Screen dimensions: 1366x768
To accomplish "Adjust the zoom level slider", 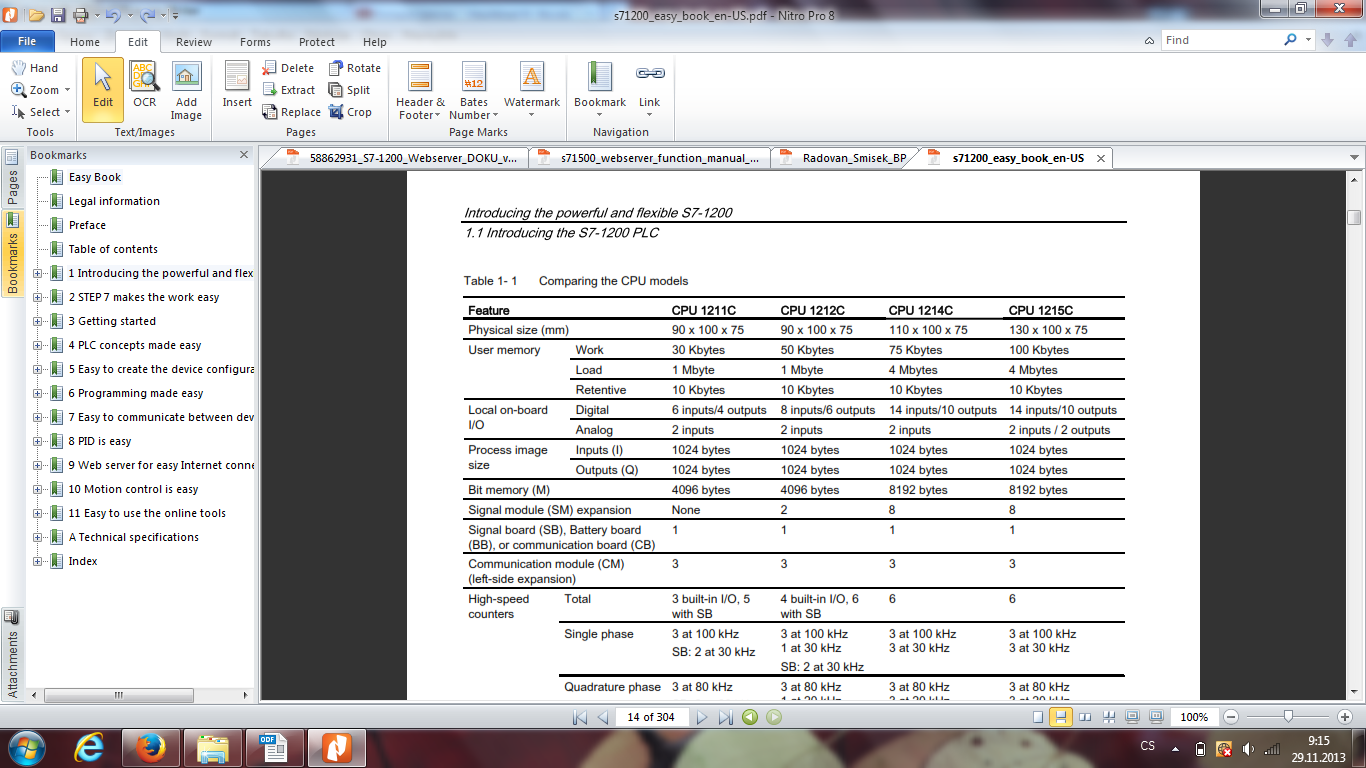I will [x=1288, y=717].
